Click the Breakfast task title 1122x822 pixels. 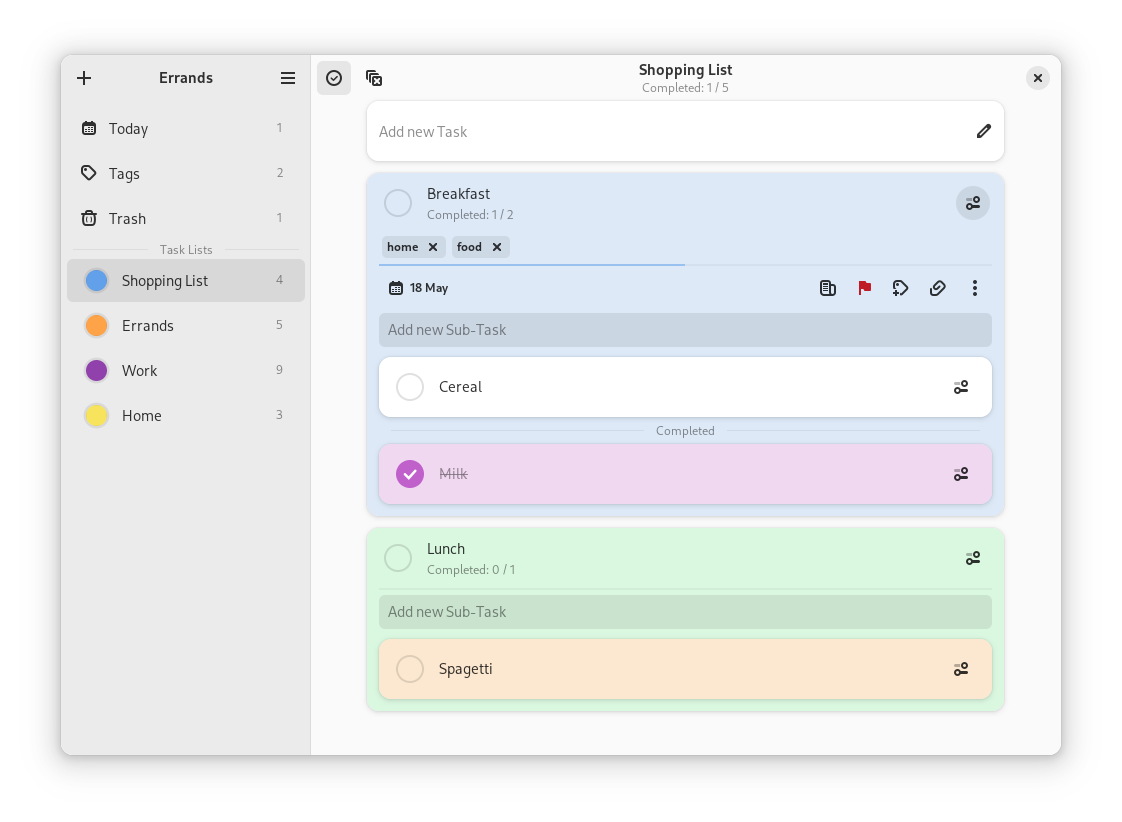pos(458,194)
